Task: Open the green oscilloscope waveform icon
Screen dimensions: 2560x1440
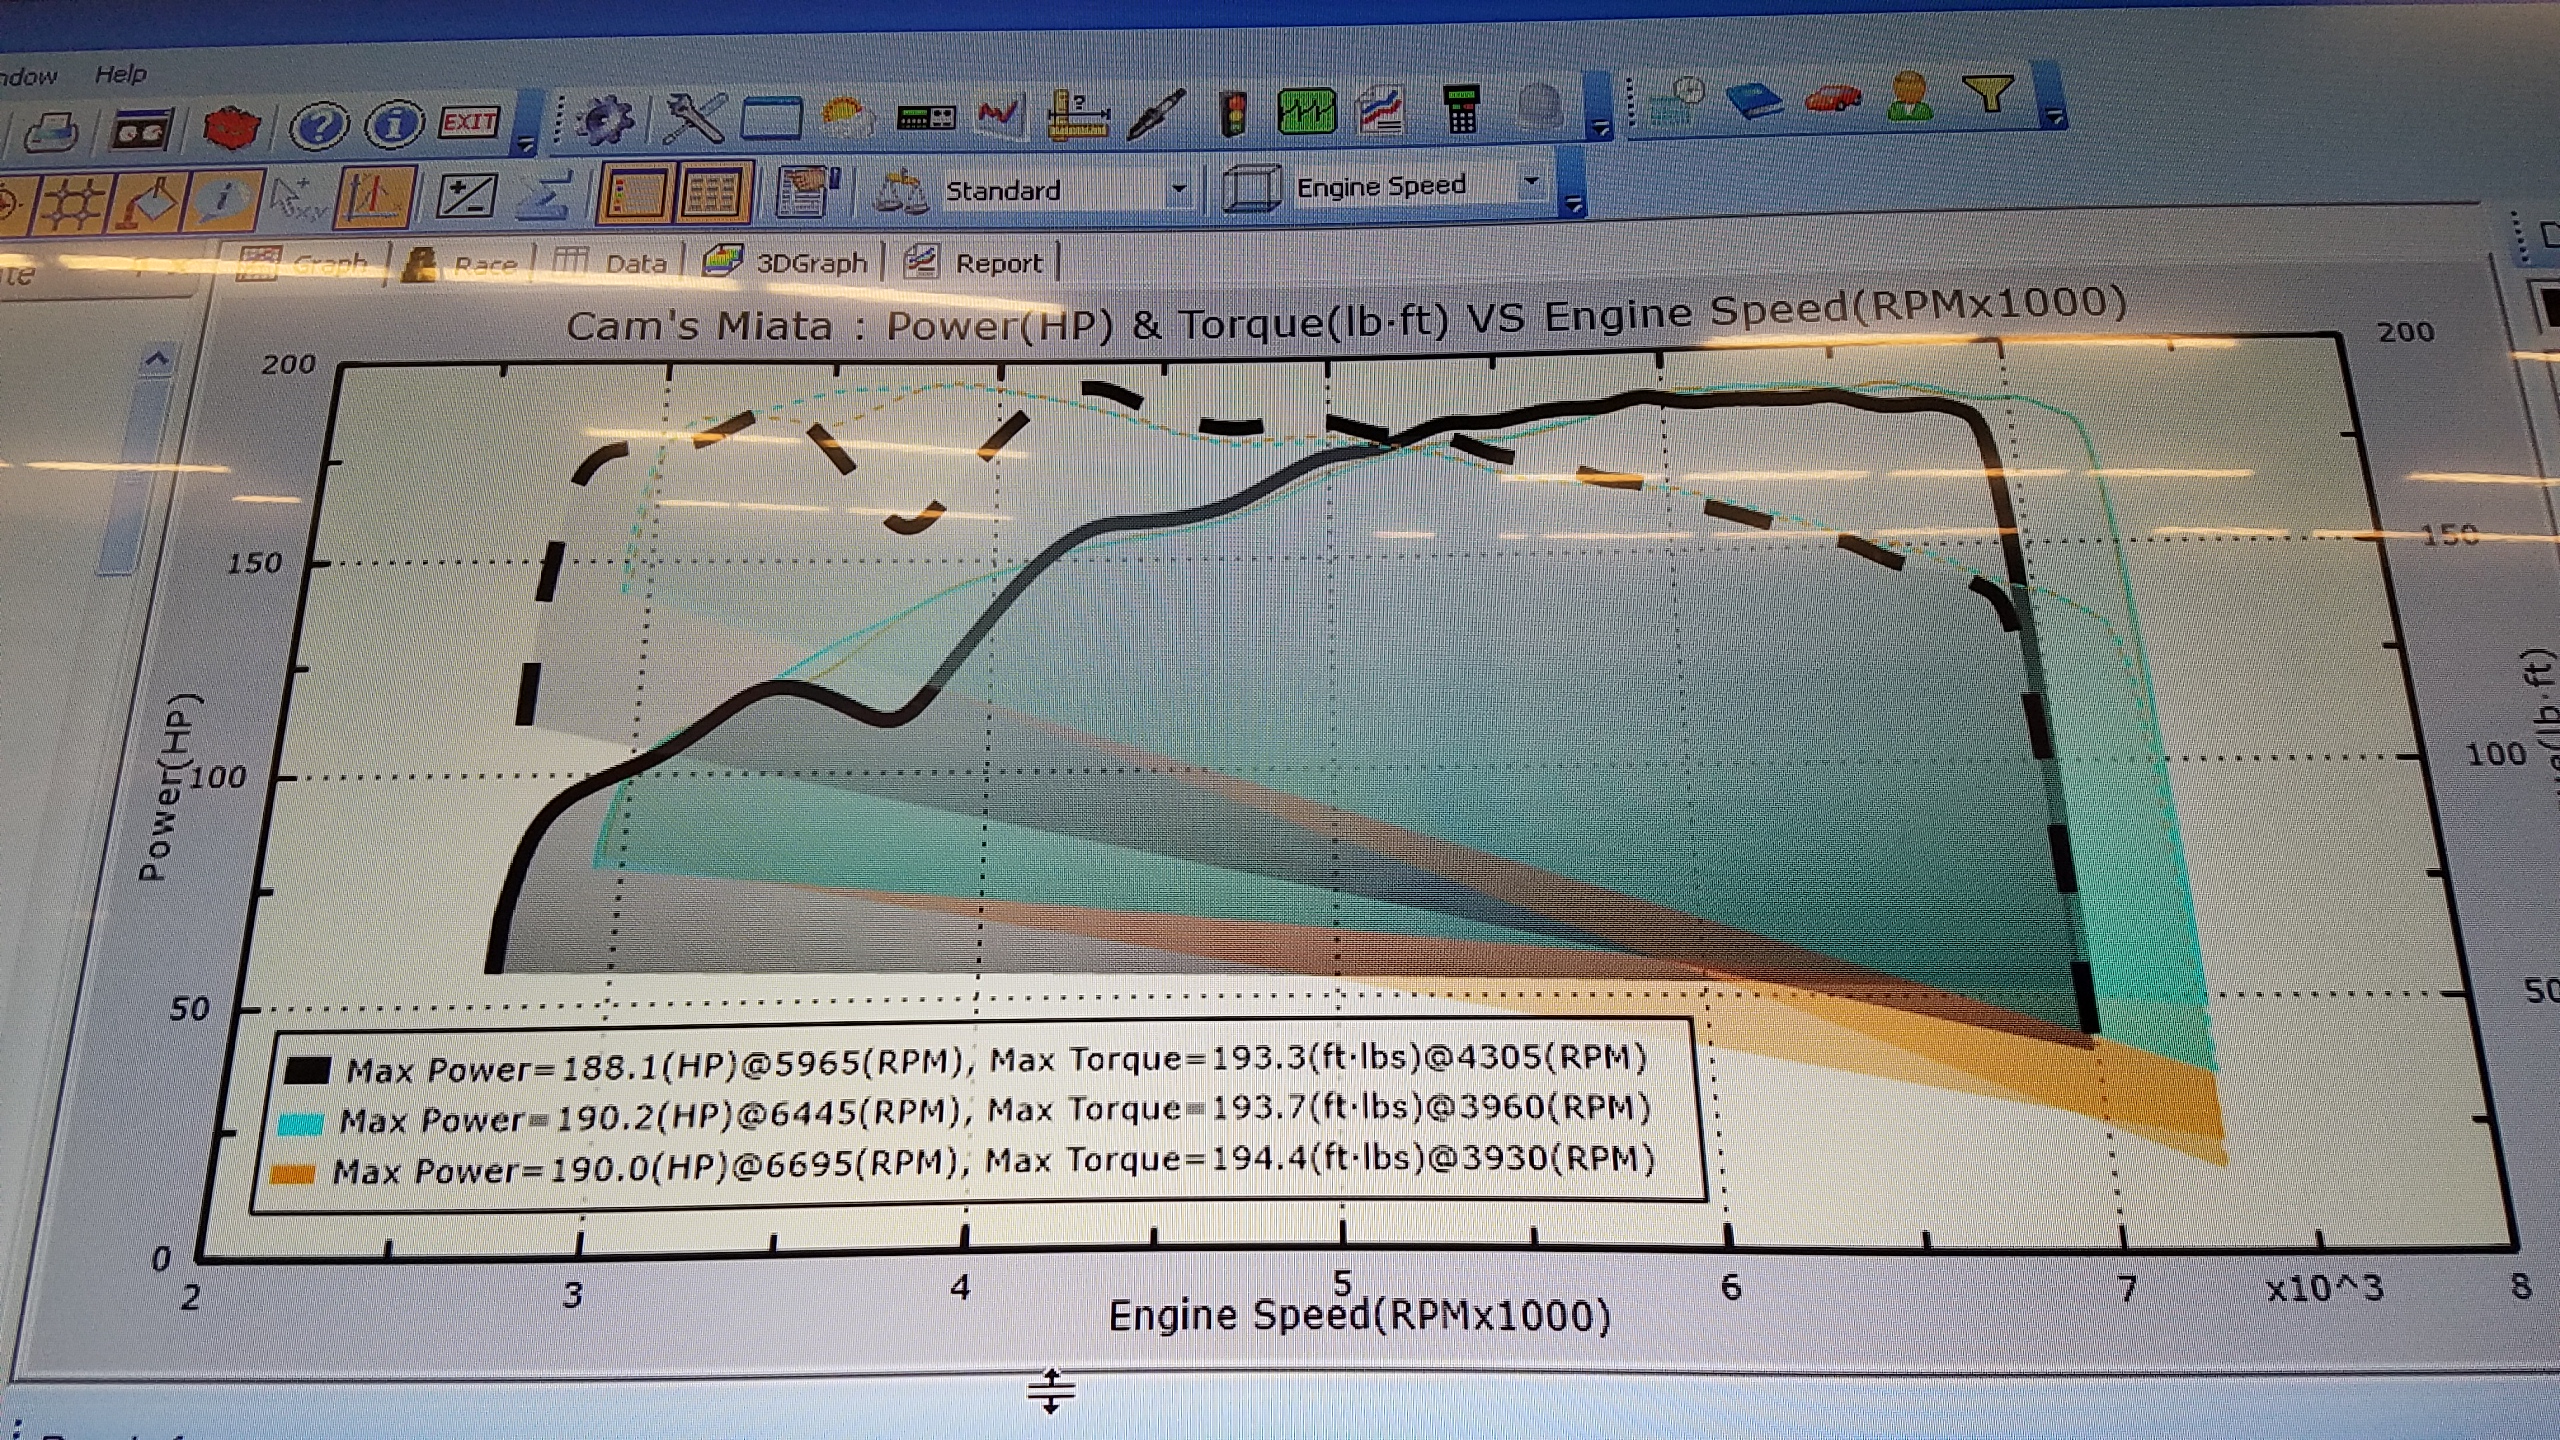Action: [x=1306, y=111]
